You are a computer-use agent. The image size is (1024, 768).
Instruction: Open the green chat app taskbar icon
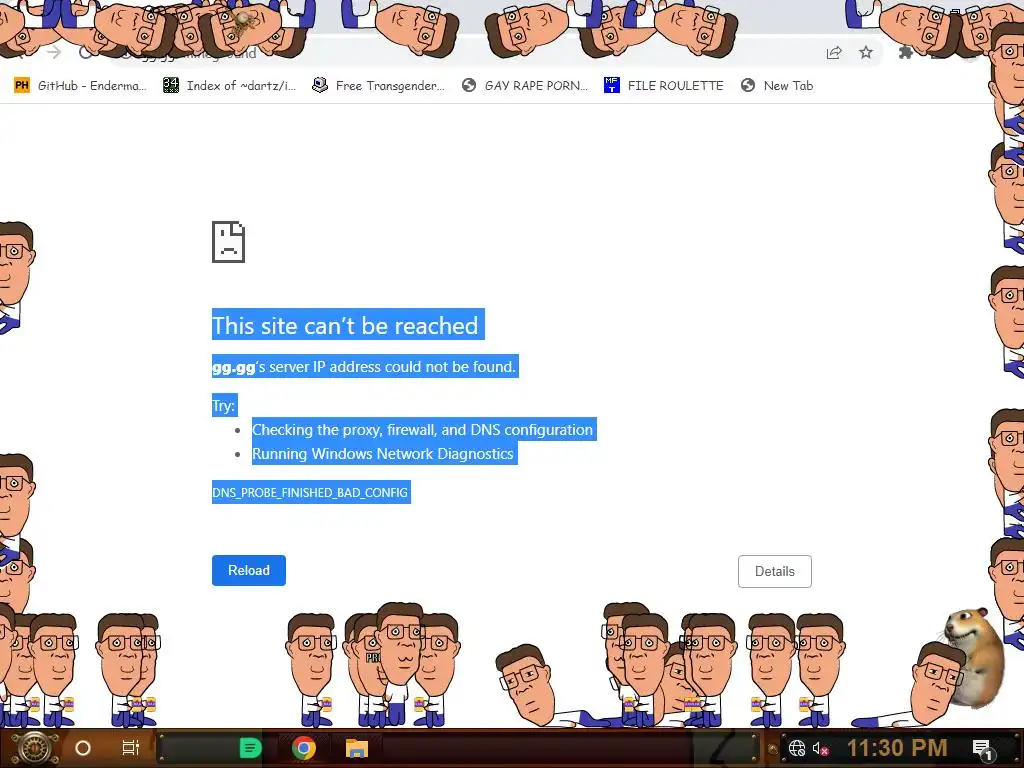coord(250,748)
